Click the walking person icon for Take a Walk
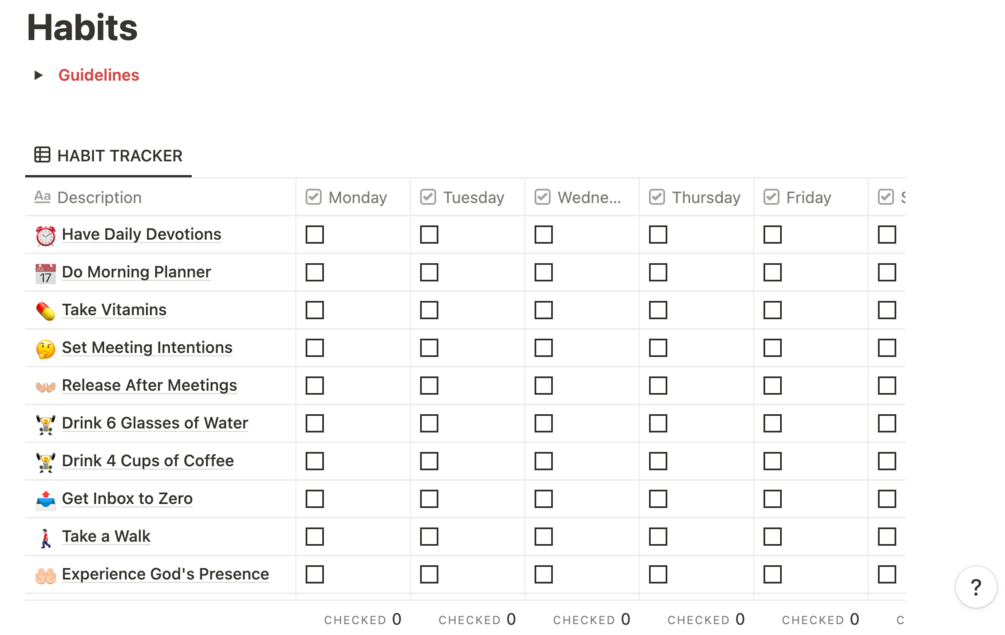 [46, 537]
